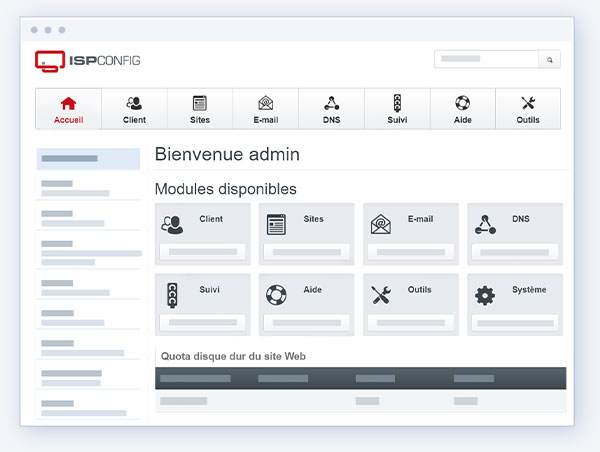Open the Suivi monitoring tab

397,109
